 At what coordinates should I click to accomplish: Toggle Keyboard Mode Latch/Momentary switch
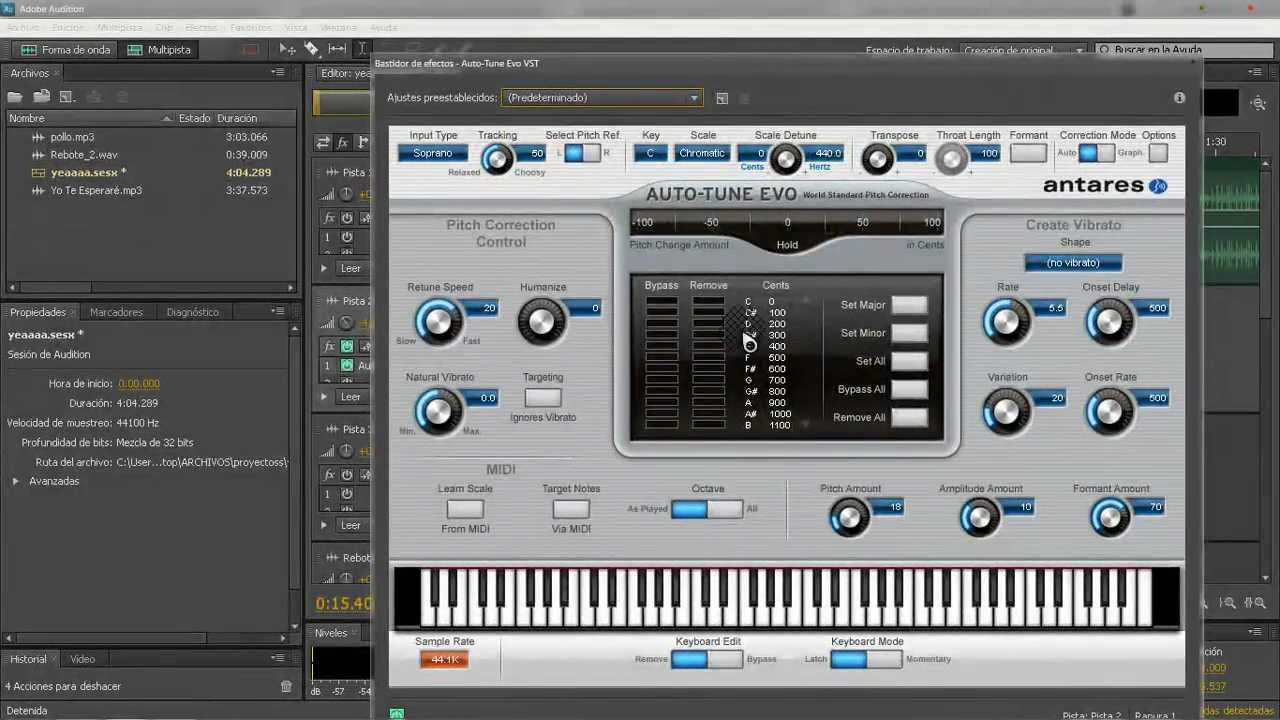pos(866,659)
